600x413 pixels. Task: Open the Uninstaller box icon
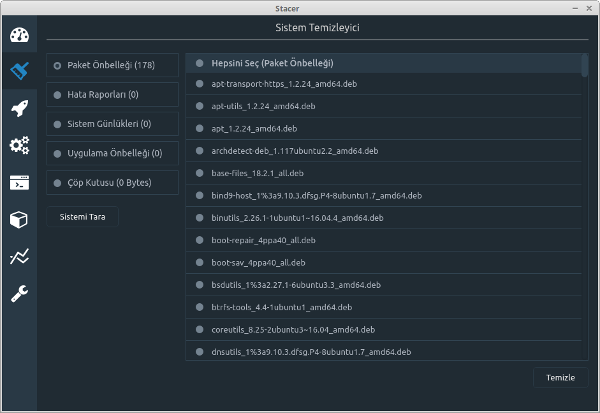point(19,220)
